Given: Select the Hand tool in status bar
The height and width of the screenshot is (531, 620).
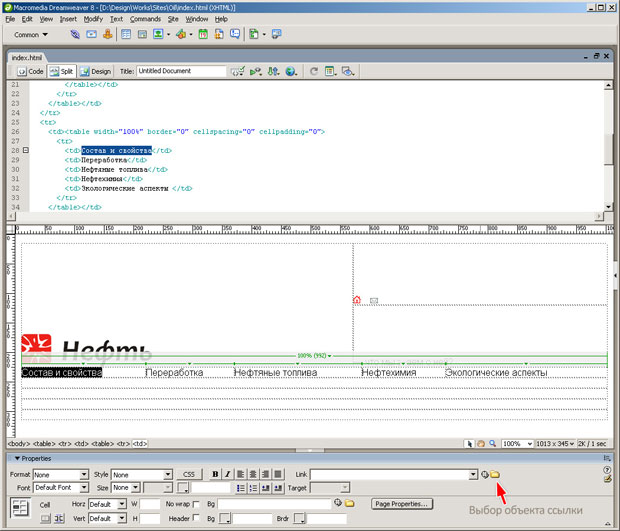Looking at the screenshot, I should click(481, 443).
